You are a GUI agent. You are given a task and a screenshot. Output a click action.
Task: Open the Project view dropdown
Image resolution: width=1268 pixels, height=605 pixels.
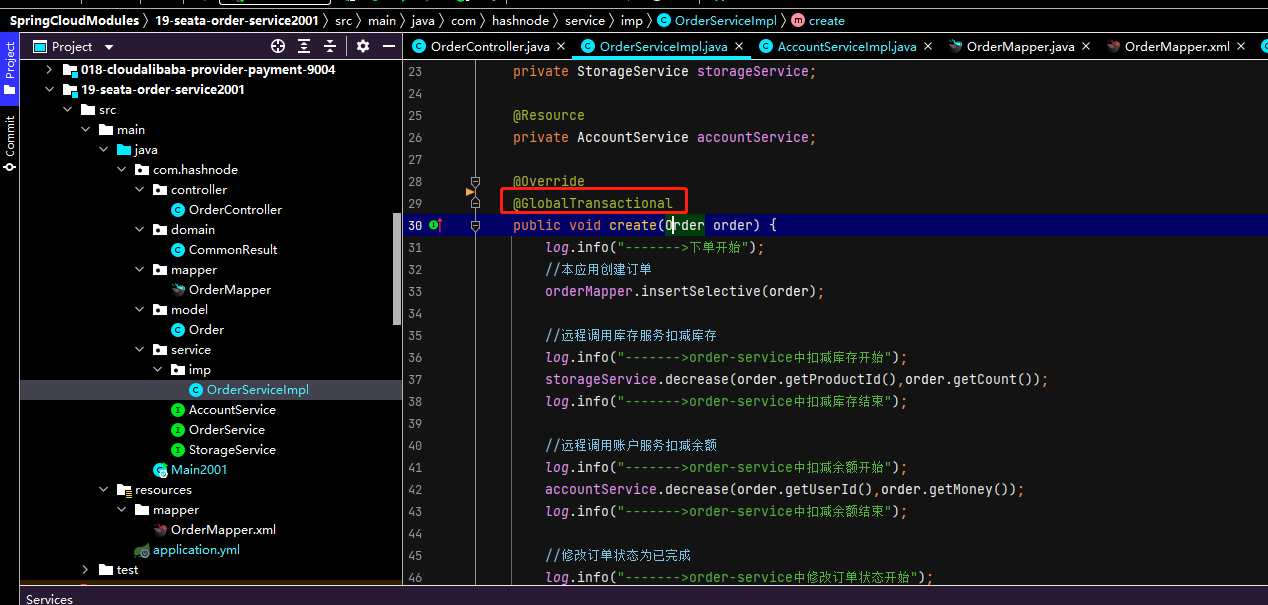pos(109,47)
